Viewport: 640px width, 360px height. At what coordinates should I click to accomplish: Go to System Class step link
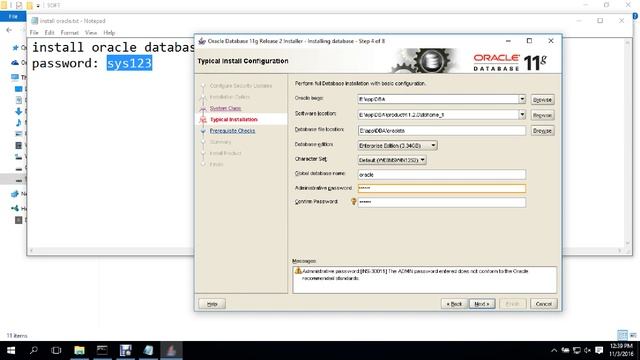click(x=225, y=108)
